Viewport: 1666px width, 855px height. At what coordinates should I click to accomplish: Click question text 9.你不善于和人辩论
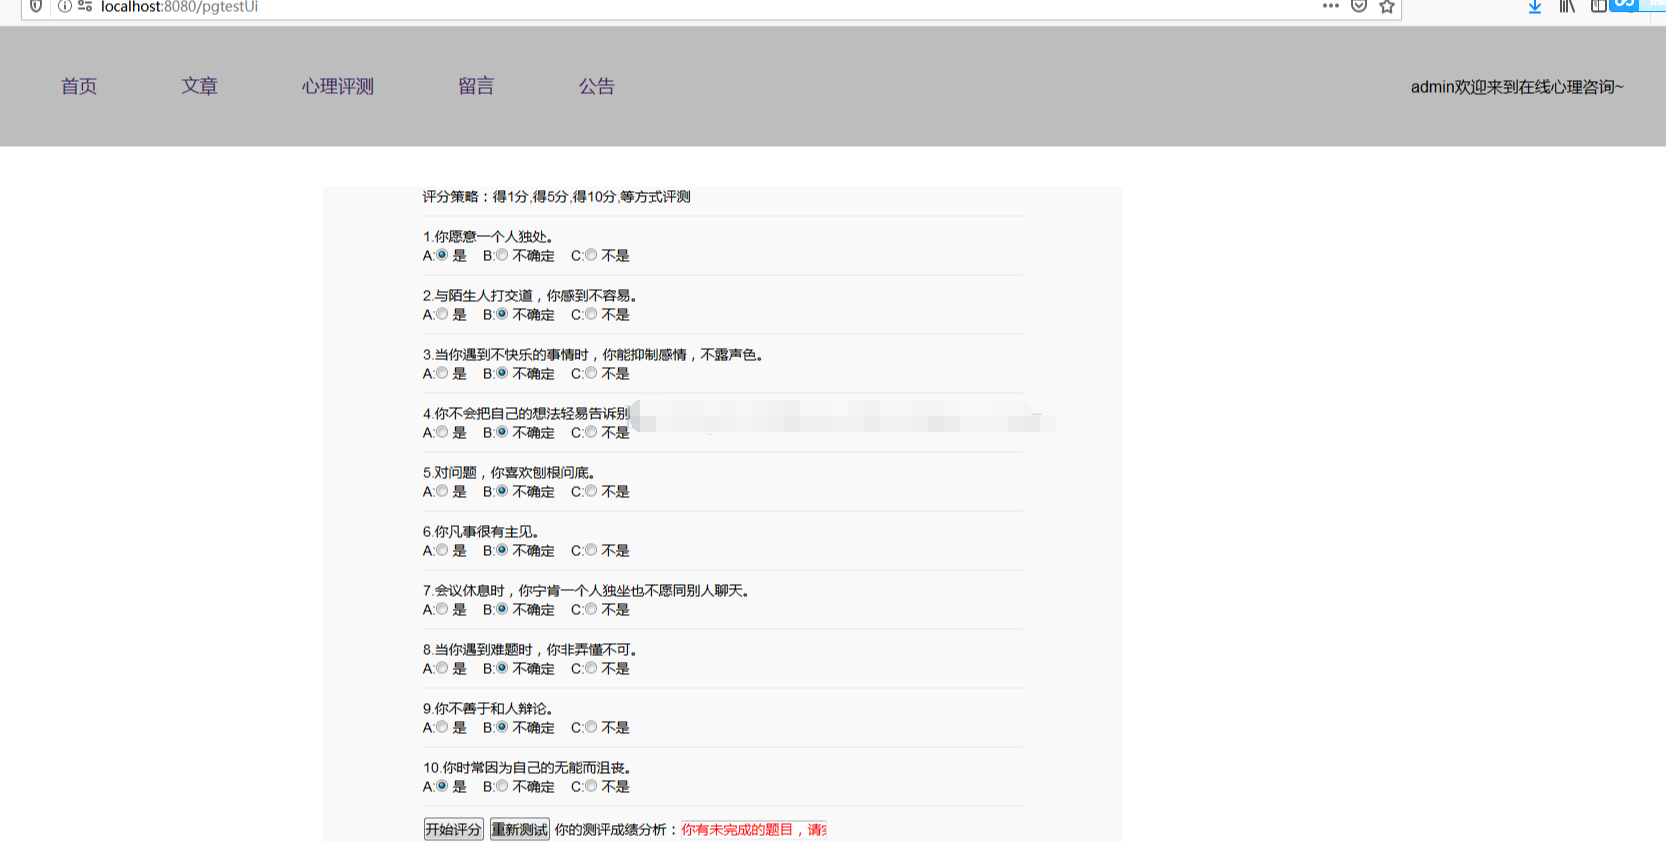click(x=488, y=709)
